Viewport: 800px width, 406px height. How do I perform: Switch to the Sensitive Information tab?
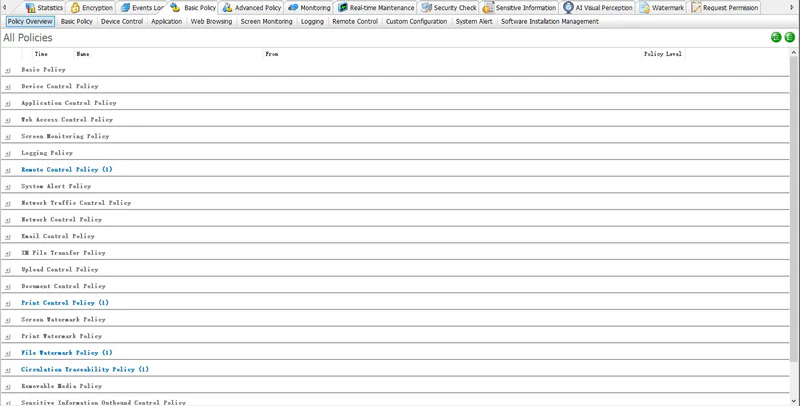pos(519,8)
